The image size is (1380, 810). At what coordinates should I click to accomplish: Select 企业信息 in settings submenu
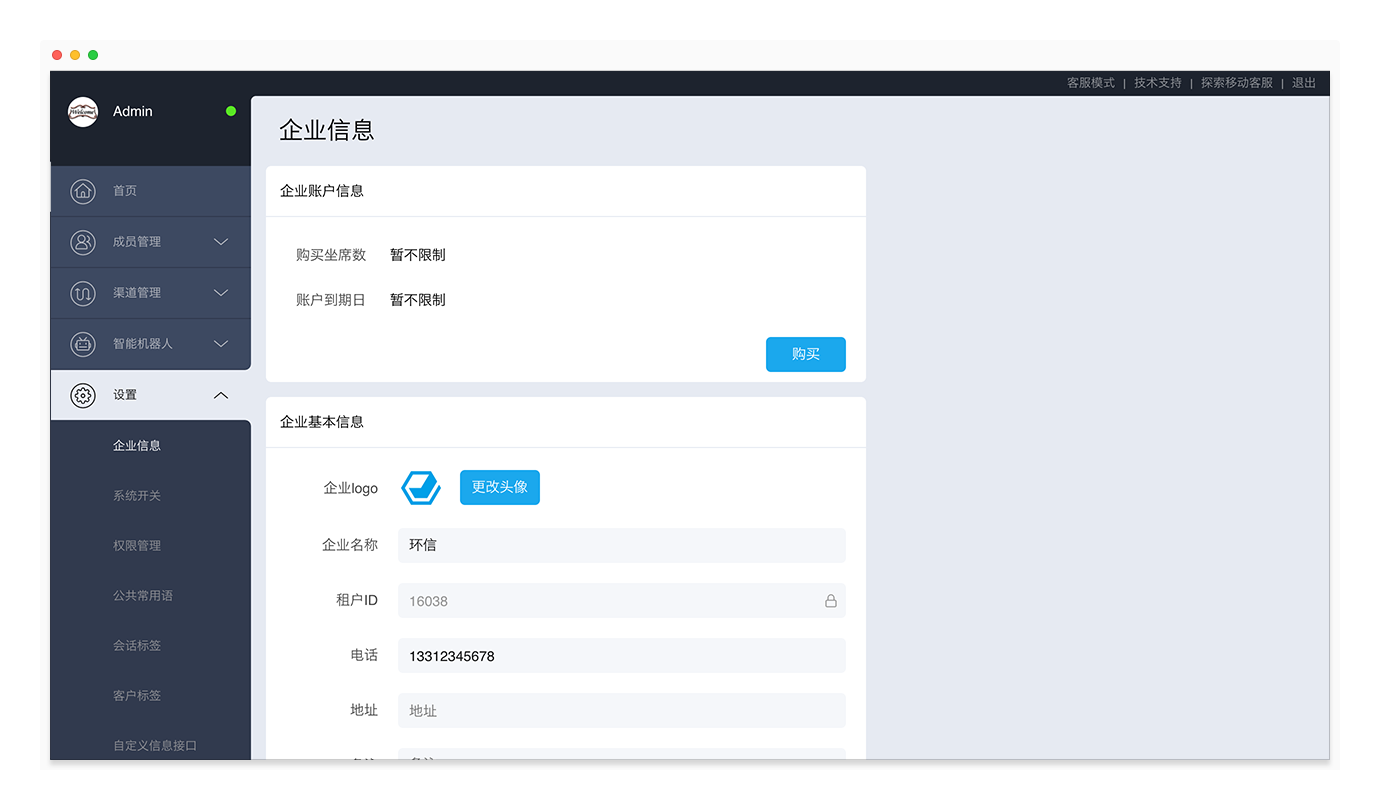(137, 446)
